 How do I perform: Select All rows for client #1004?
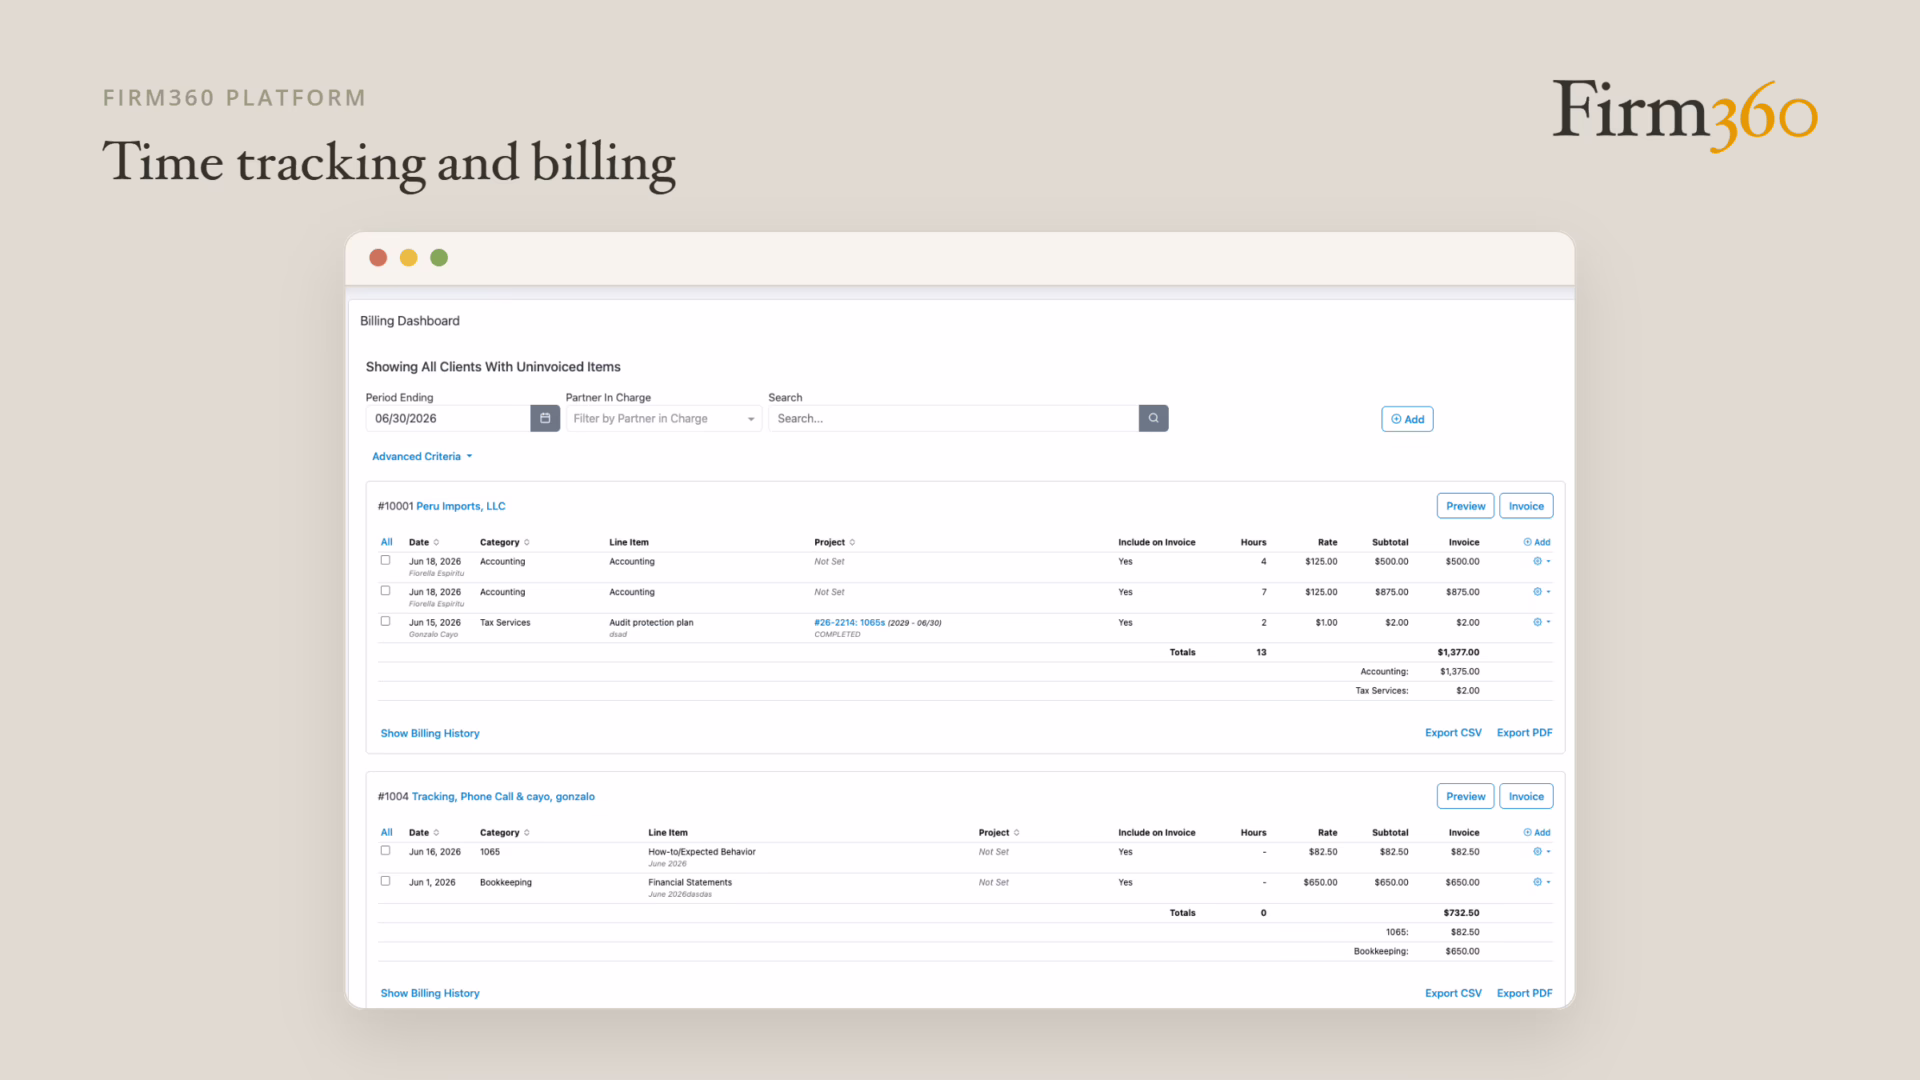pos(386,832)
